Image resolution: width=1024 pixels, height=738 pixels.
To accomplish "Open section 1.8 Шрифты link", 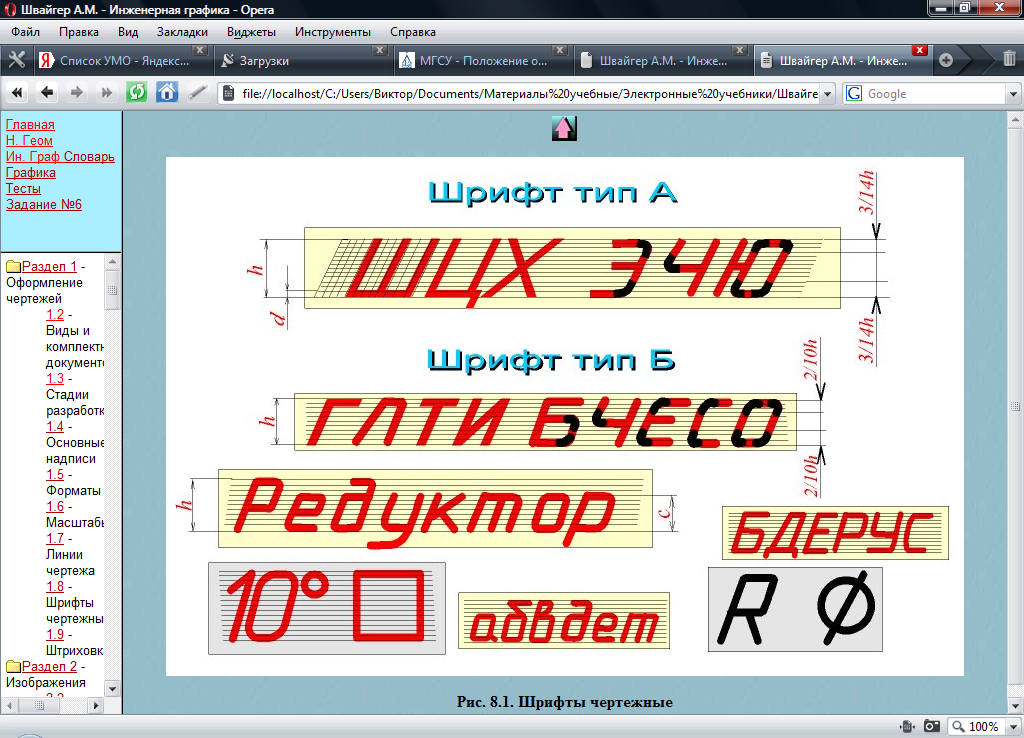I will tap(55, 586).
